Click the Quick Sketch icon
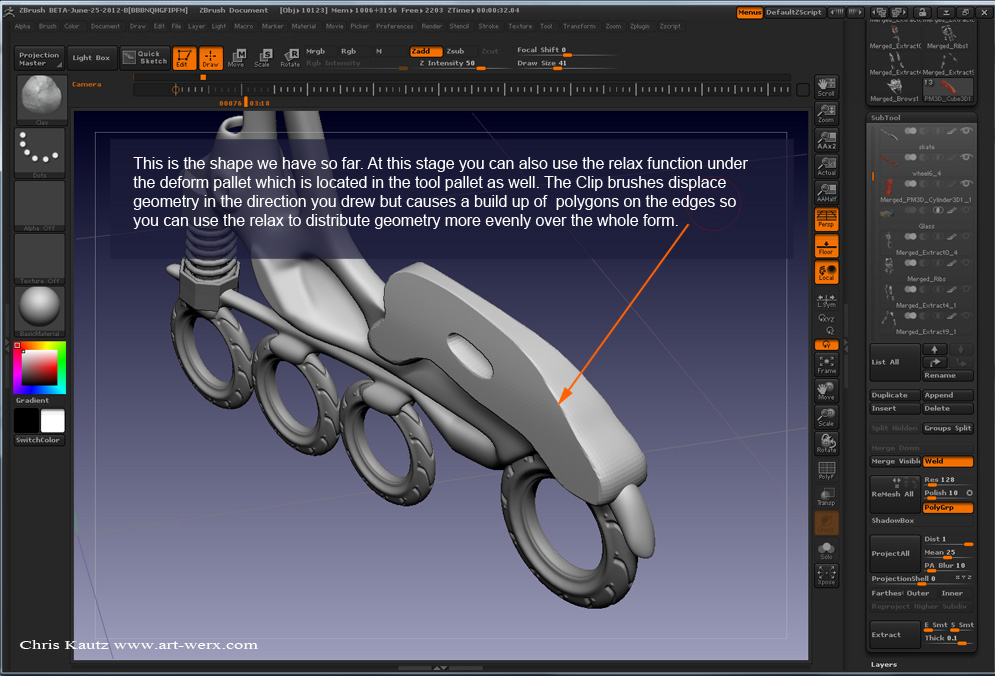 [145, 58]
